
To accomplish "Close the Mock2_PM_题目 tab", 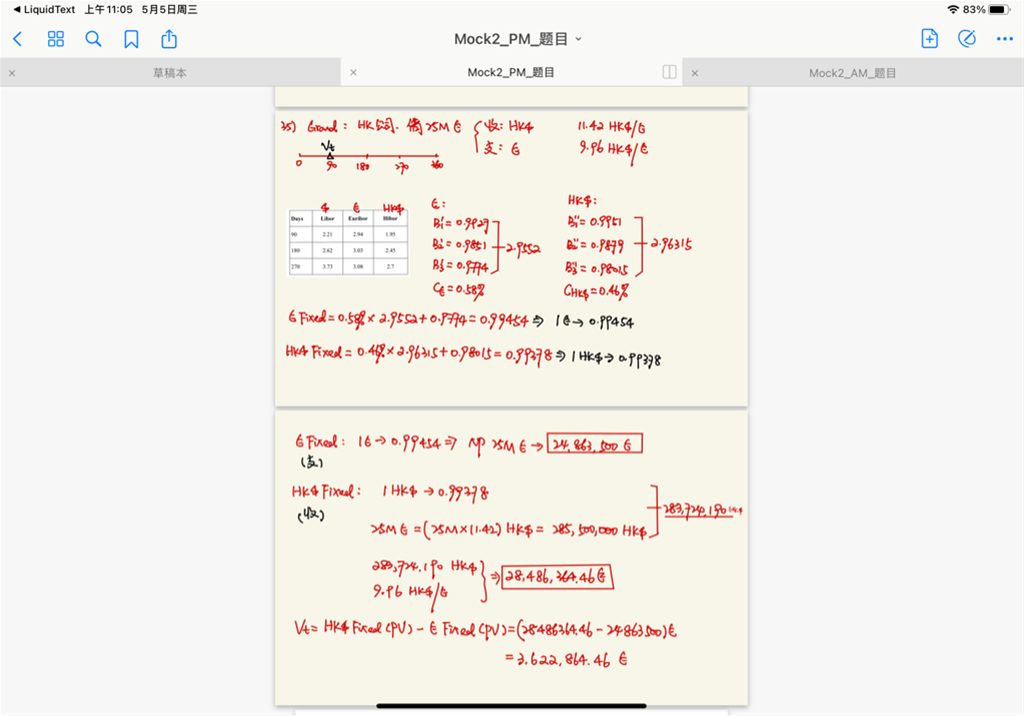I will pyautogui.click(x=353, y=73).
